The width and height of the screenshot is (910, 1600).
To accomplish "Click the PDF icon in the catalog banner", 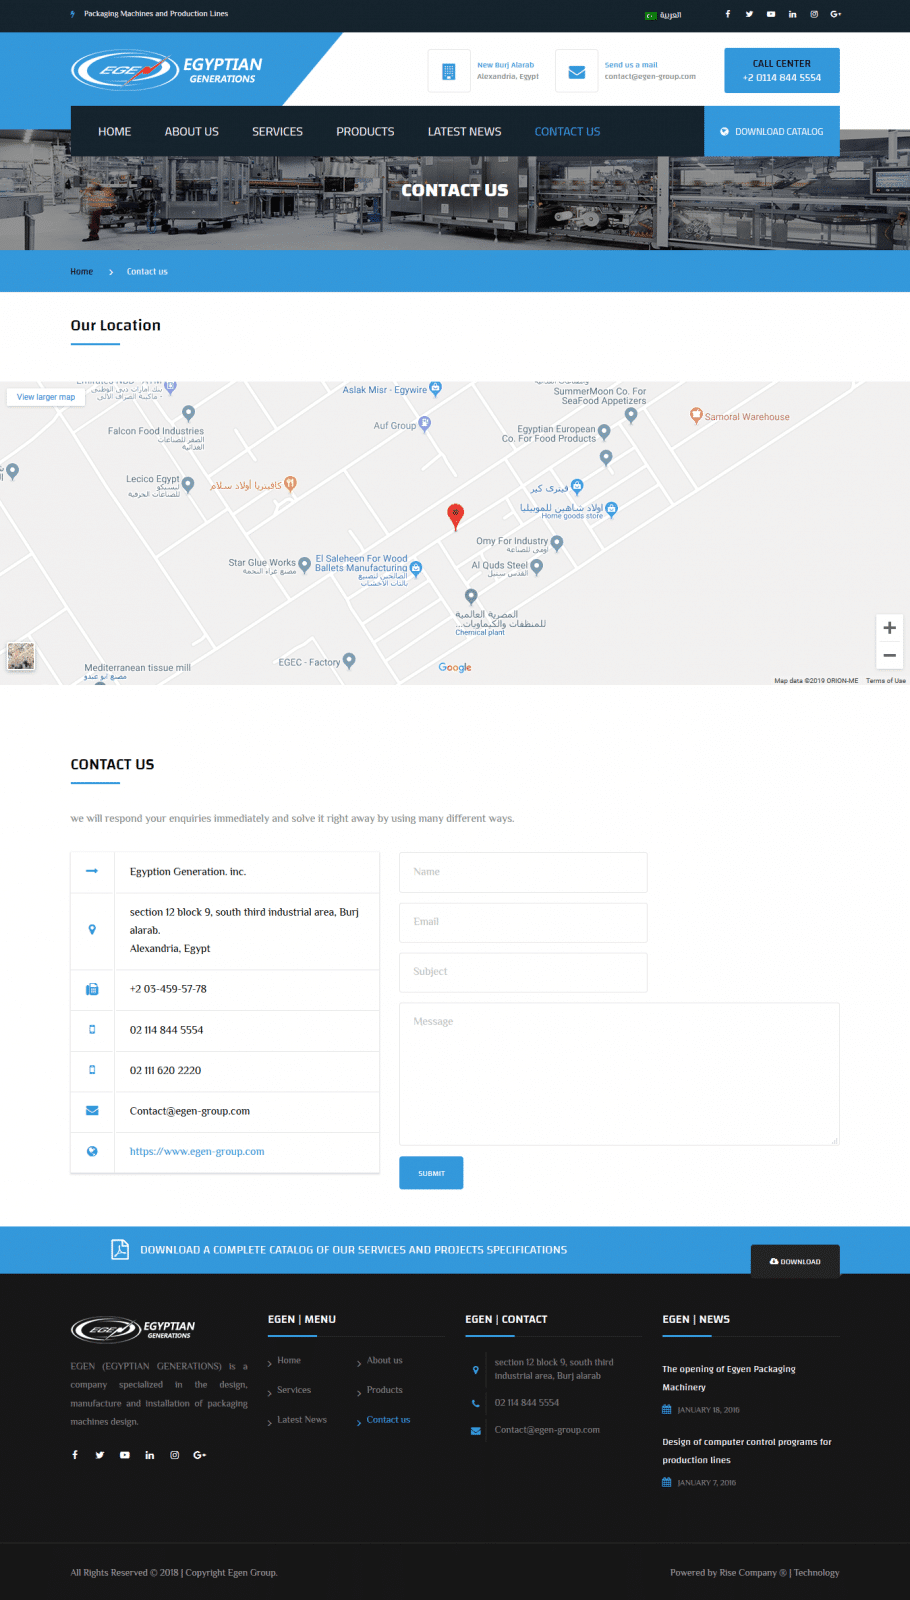I will tap(120, 1249).
